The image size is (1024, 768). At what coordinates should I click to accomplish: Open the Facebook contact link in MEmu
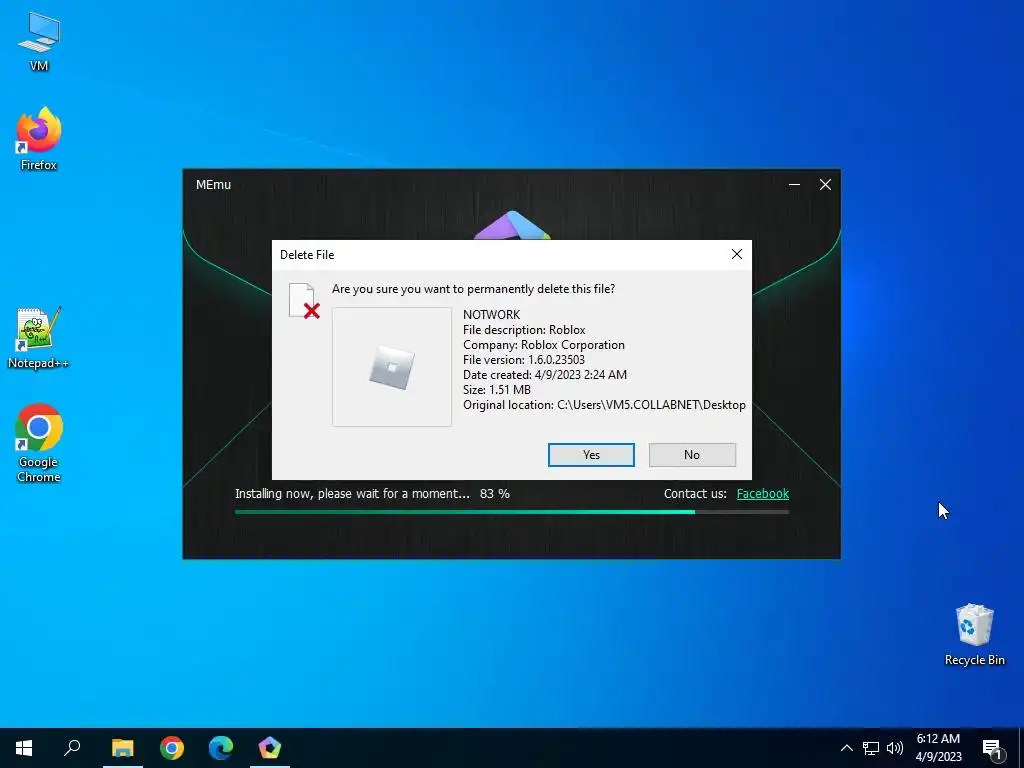(763, 494)
